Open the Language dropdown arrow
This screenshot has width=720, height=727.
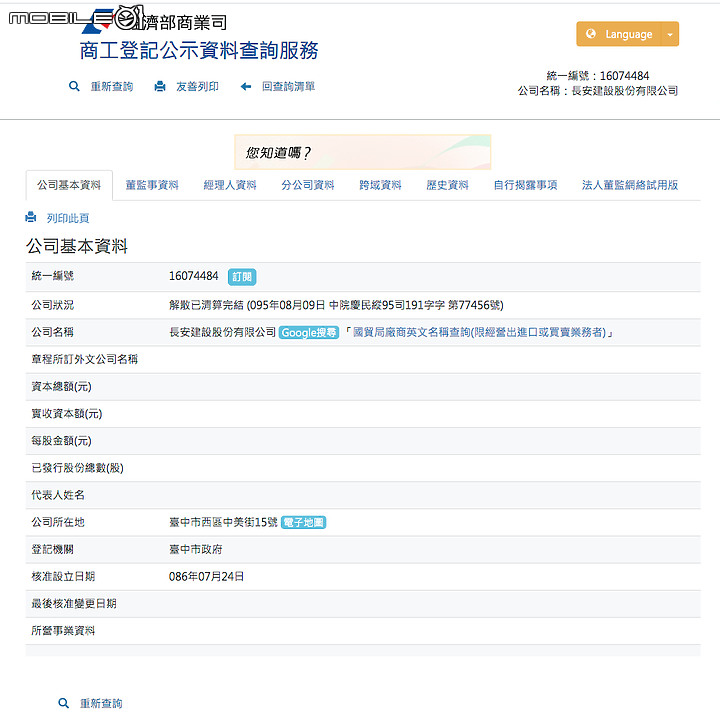[x=669, y=34]
